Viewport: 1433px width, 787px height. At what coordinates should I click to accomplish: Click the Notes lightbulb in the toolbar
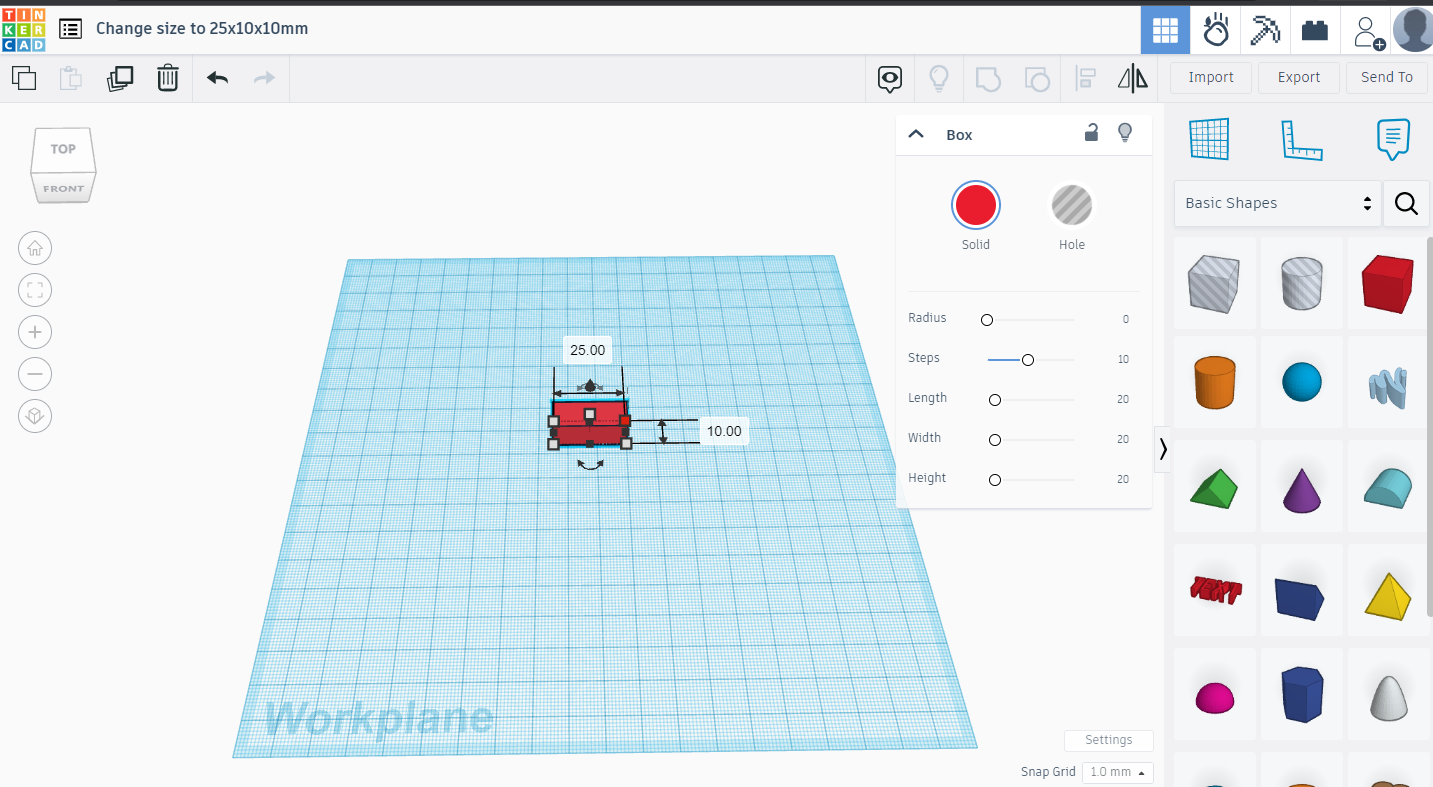click(939, 79)
